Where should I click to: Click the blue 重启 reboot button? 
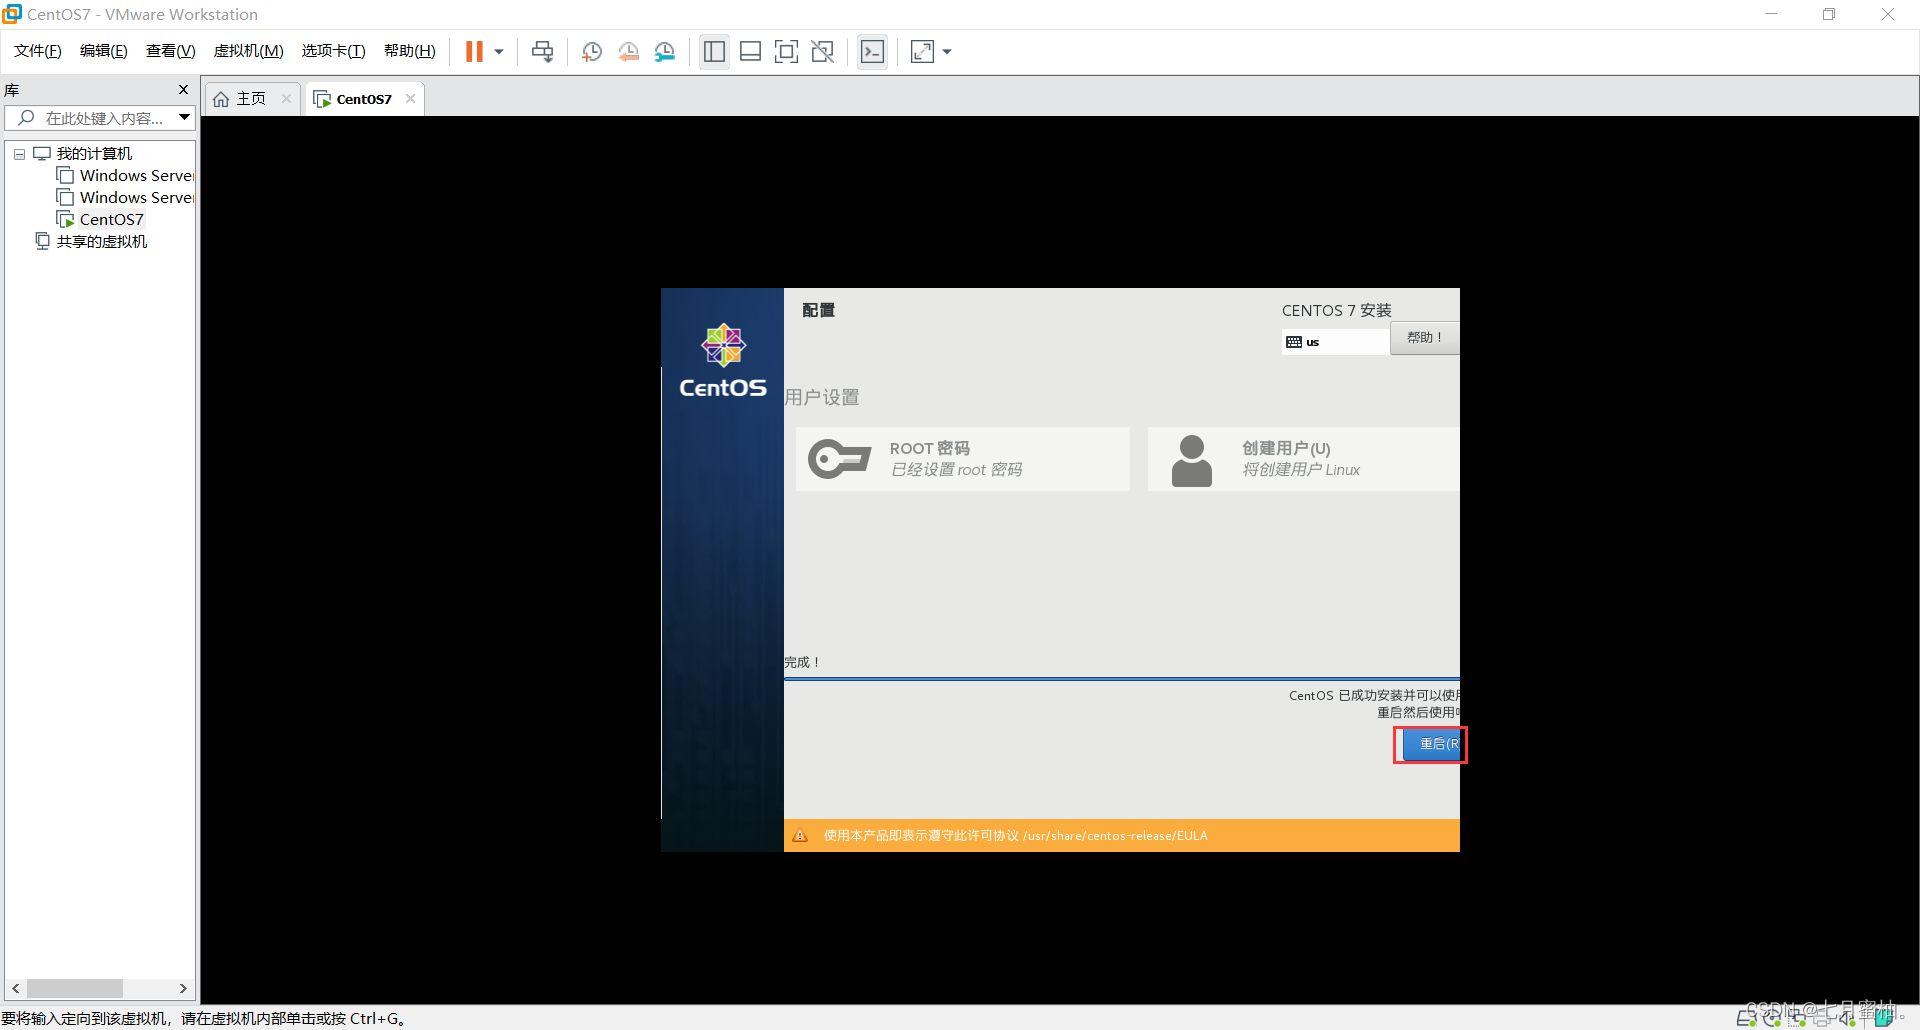pos(1431,744)
